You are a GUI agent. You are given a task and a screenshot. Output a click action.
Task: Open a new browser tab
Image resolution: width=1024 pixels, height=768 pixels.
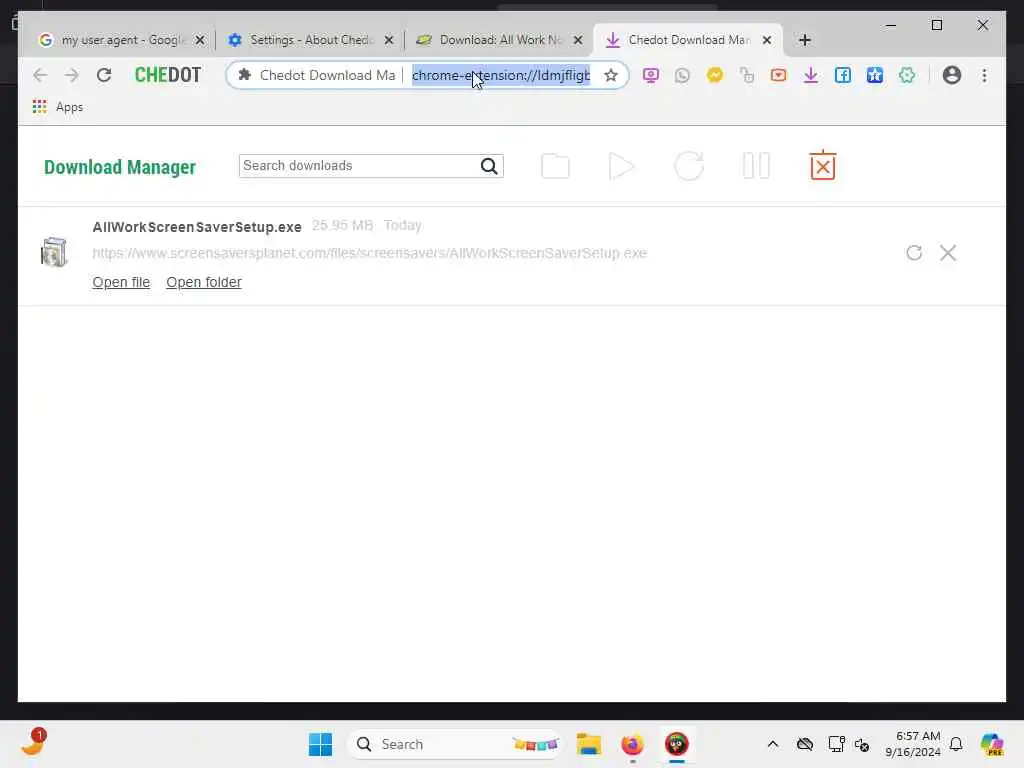tap(805, 40)
